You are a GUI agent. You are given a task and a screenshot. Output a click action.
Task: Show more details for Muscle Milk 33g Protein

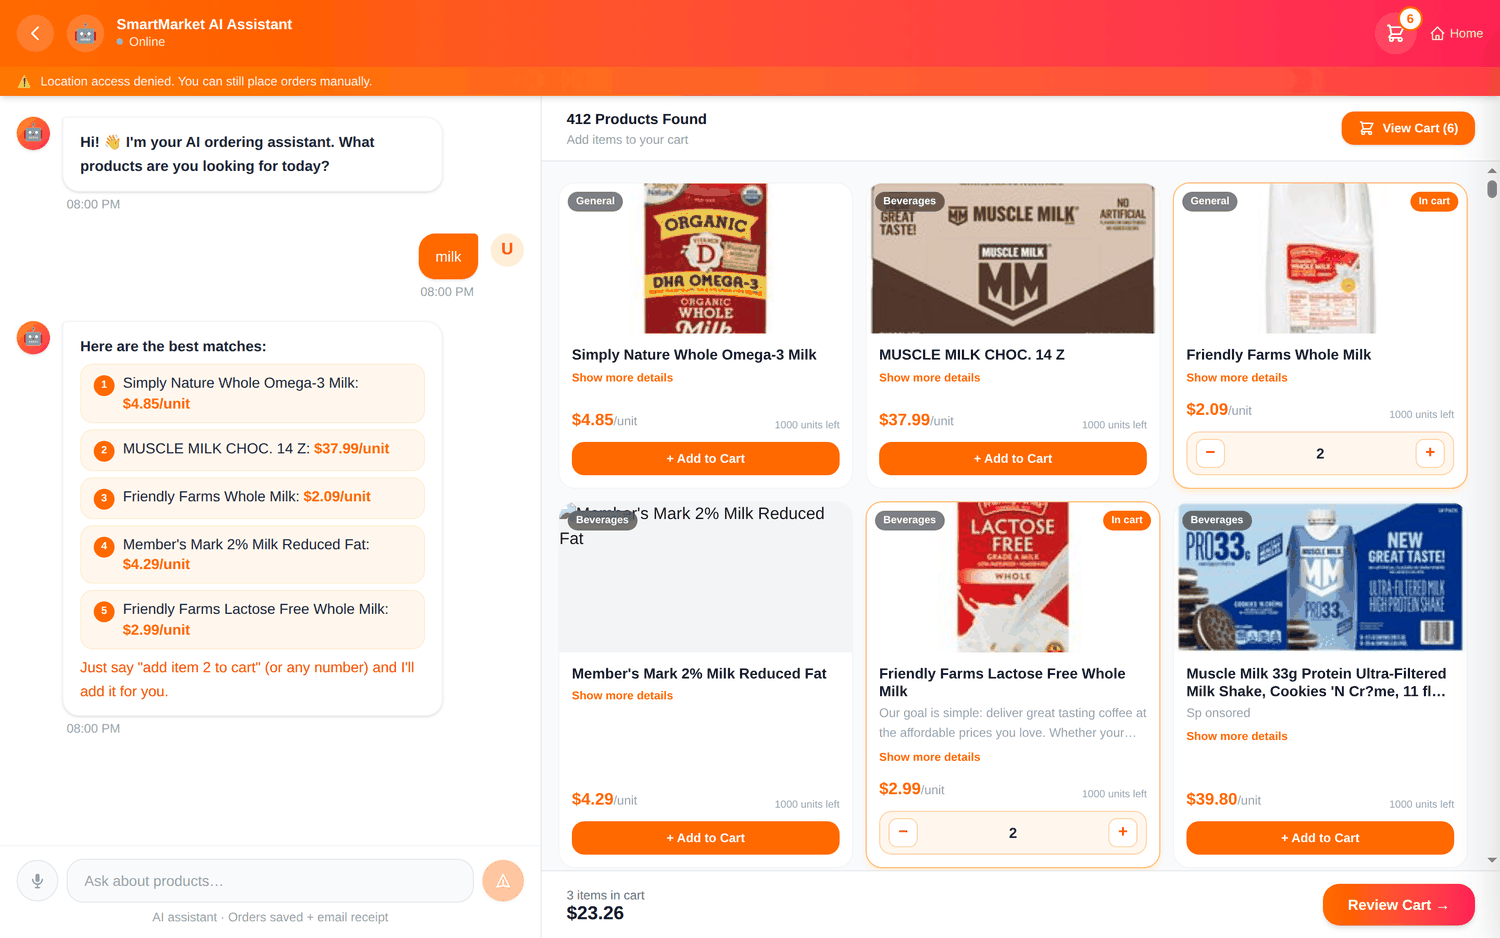coord(1237,736)
